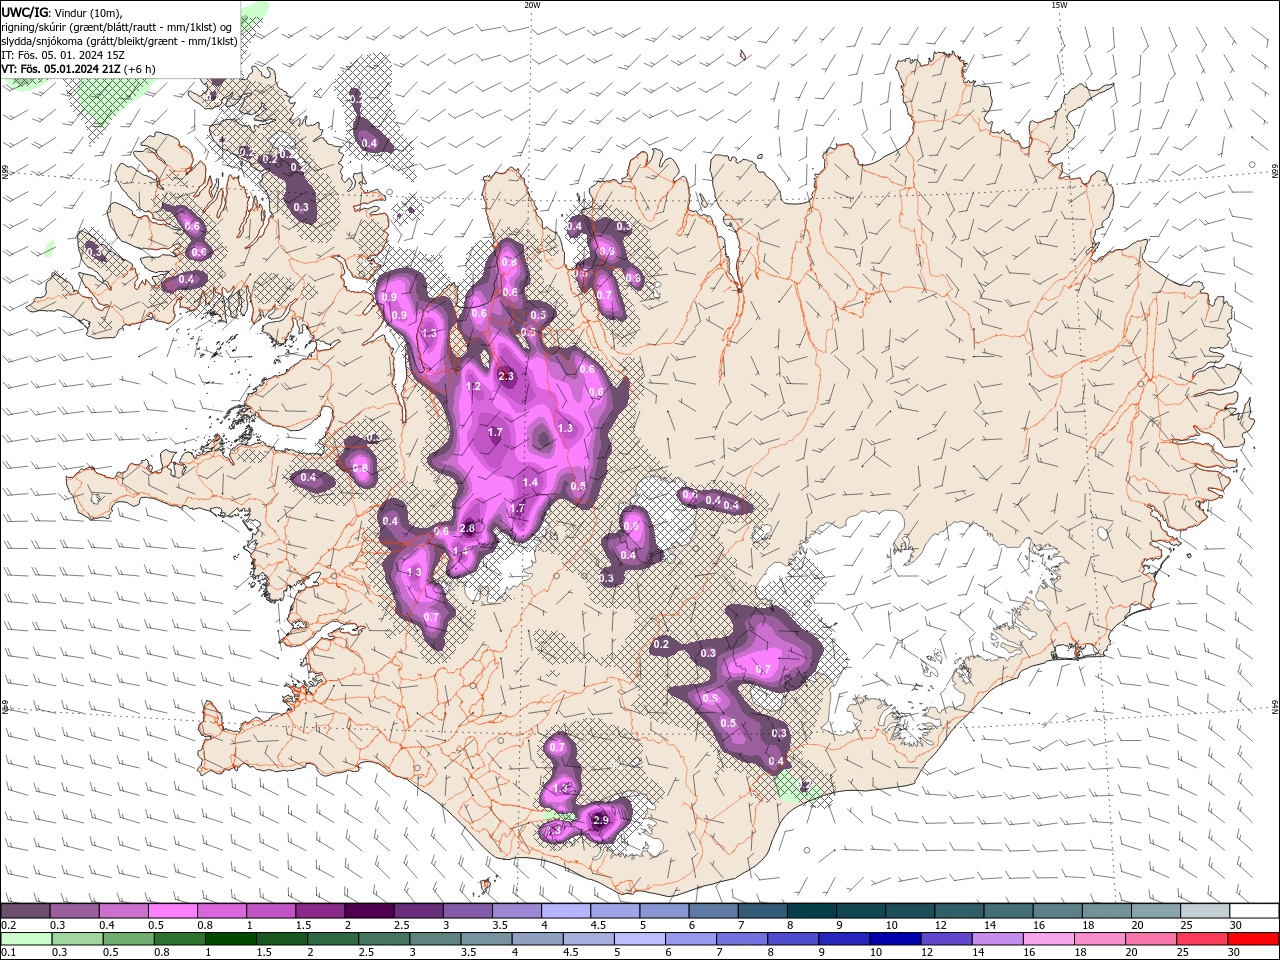Click the line 'slydda/snjókoma (grátt/bleikt/grænt - mm/1klst)'
This screenshot has height=960, width=1280.
(119, 41)
